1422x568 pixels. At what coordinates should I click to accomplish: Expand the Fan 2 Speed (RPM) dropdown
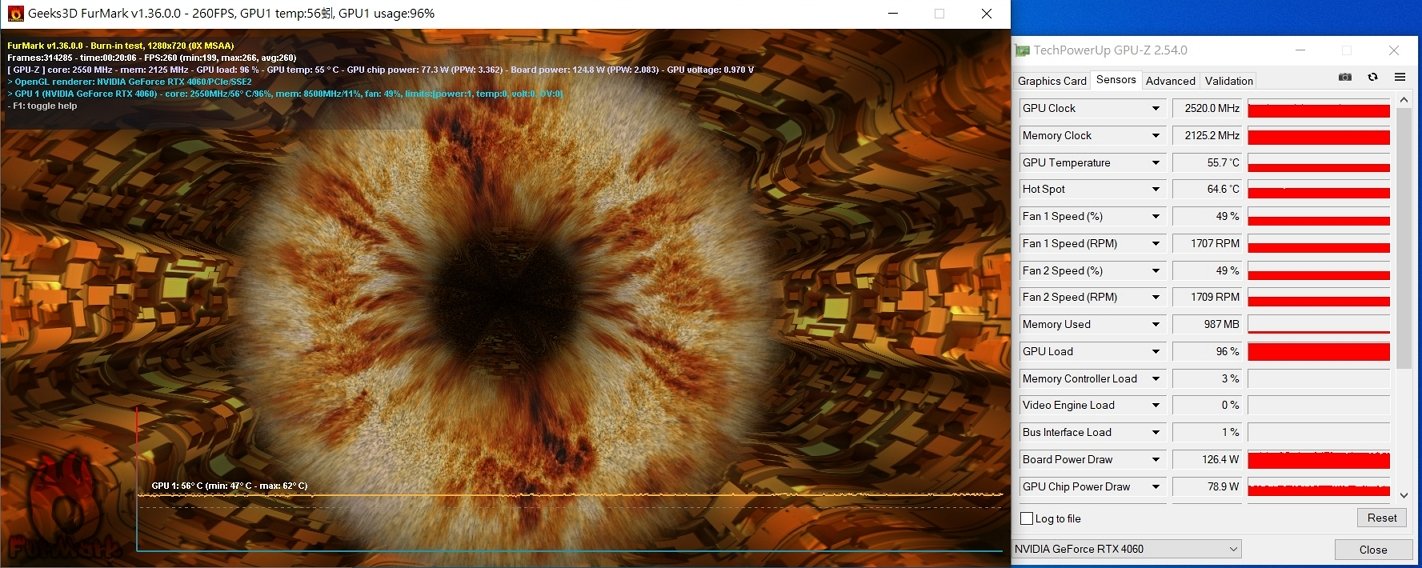tap(1156, 297)
